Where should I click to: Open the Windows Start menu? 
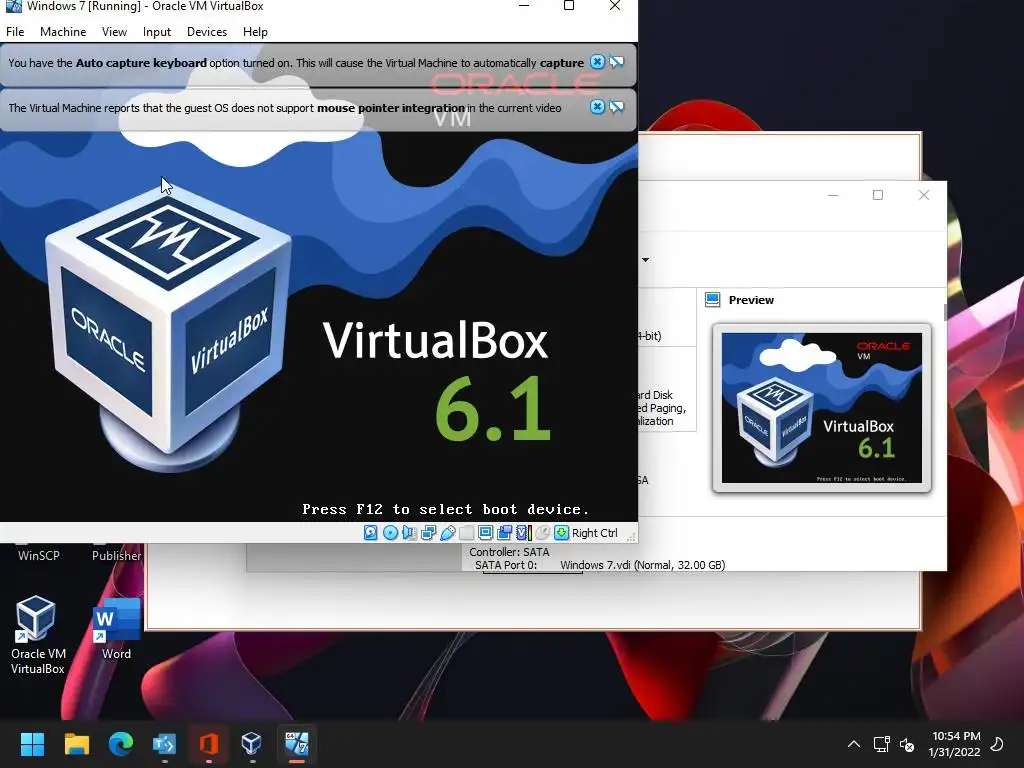pos(32,744)
